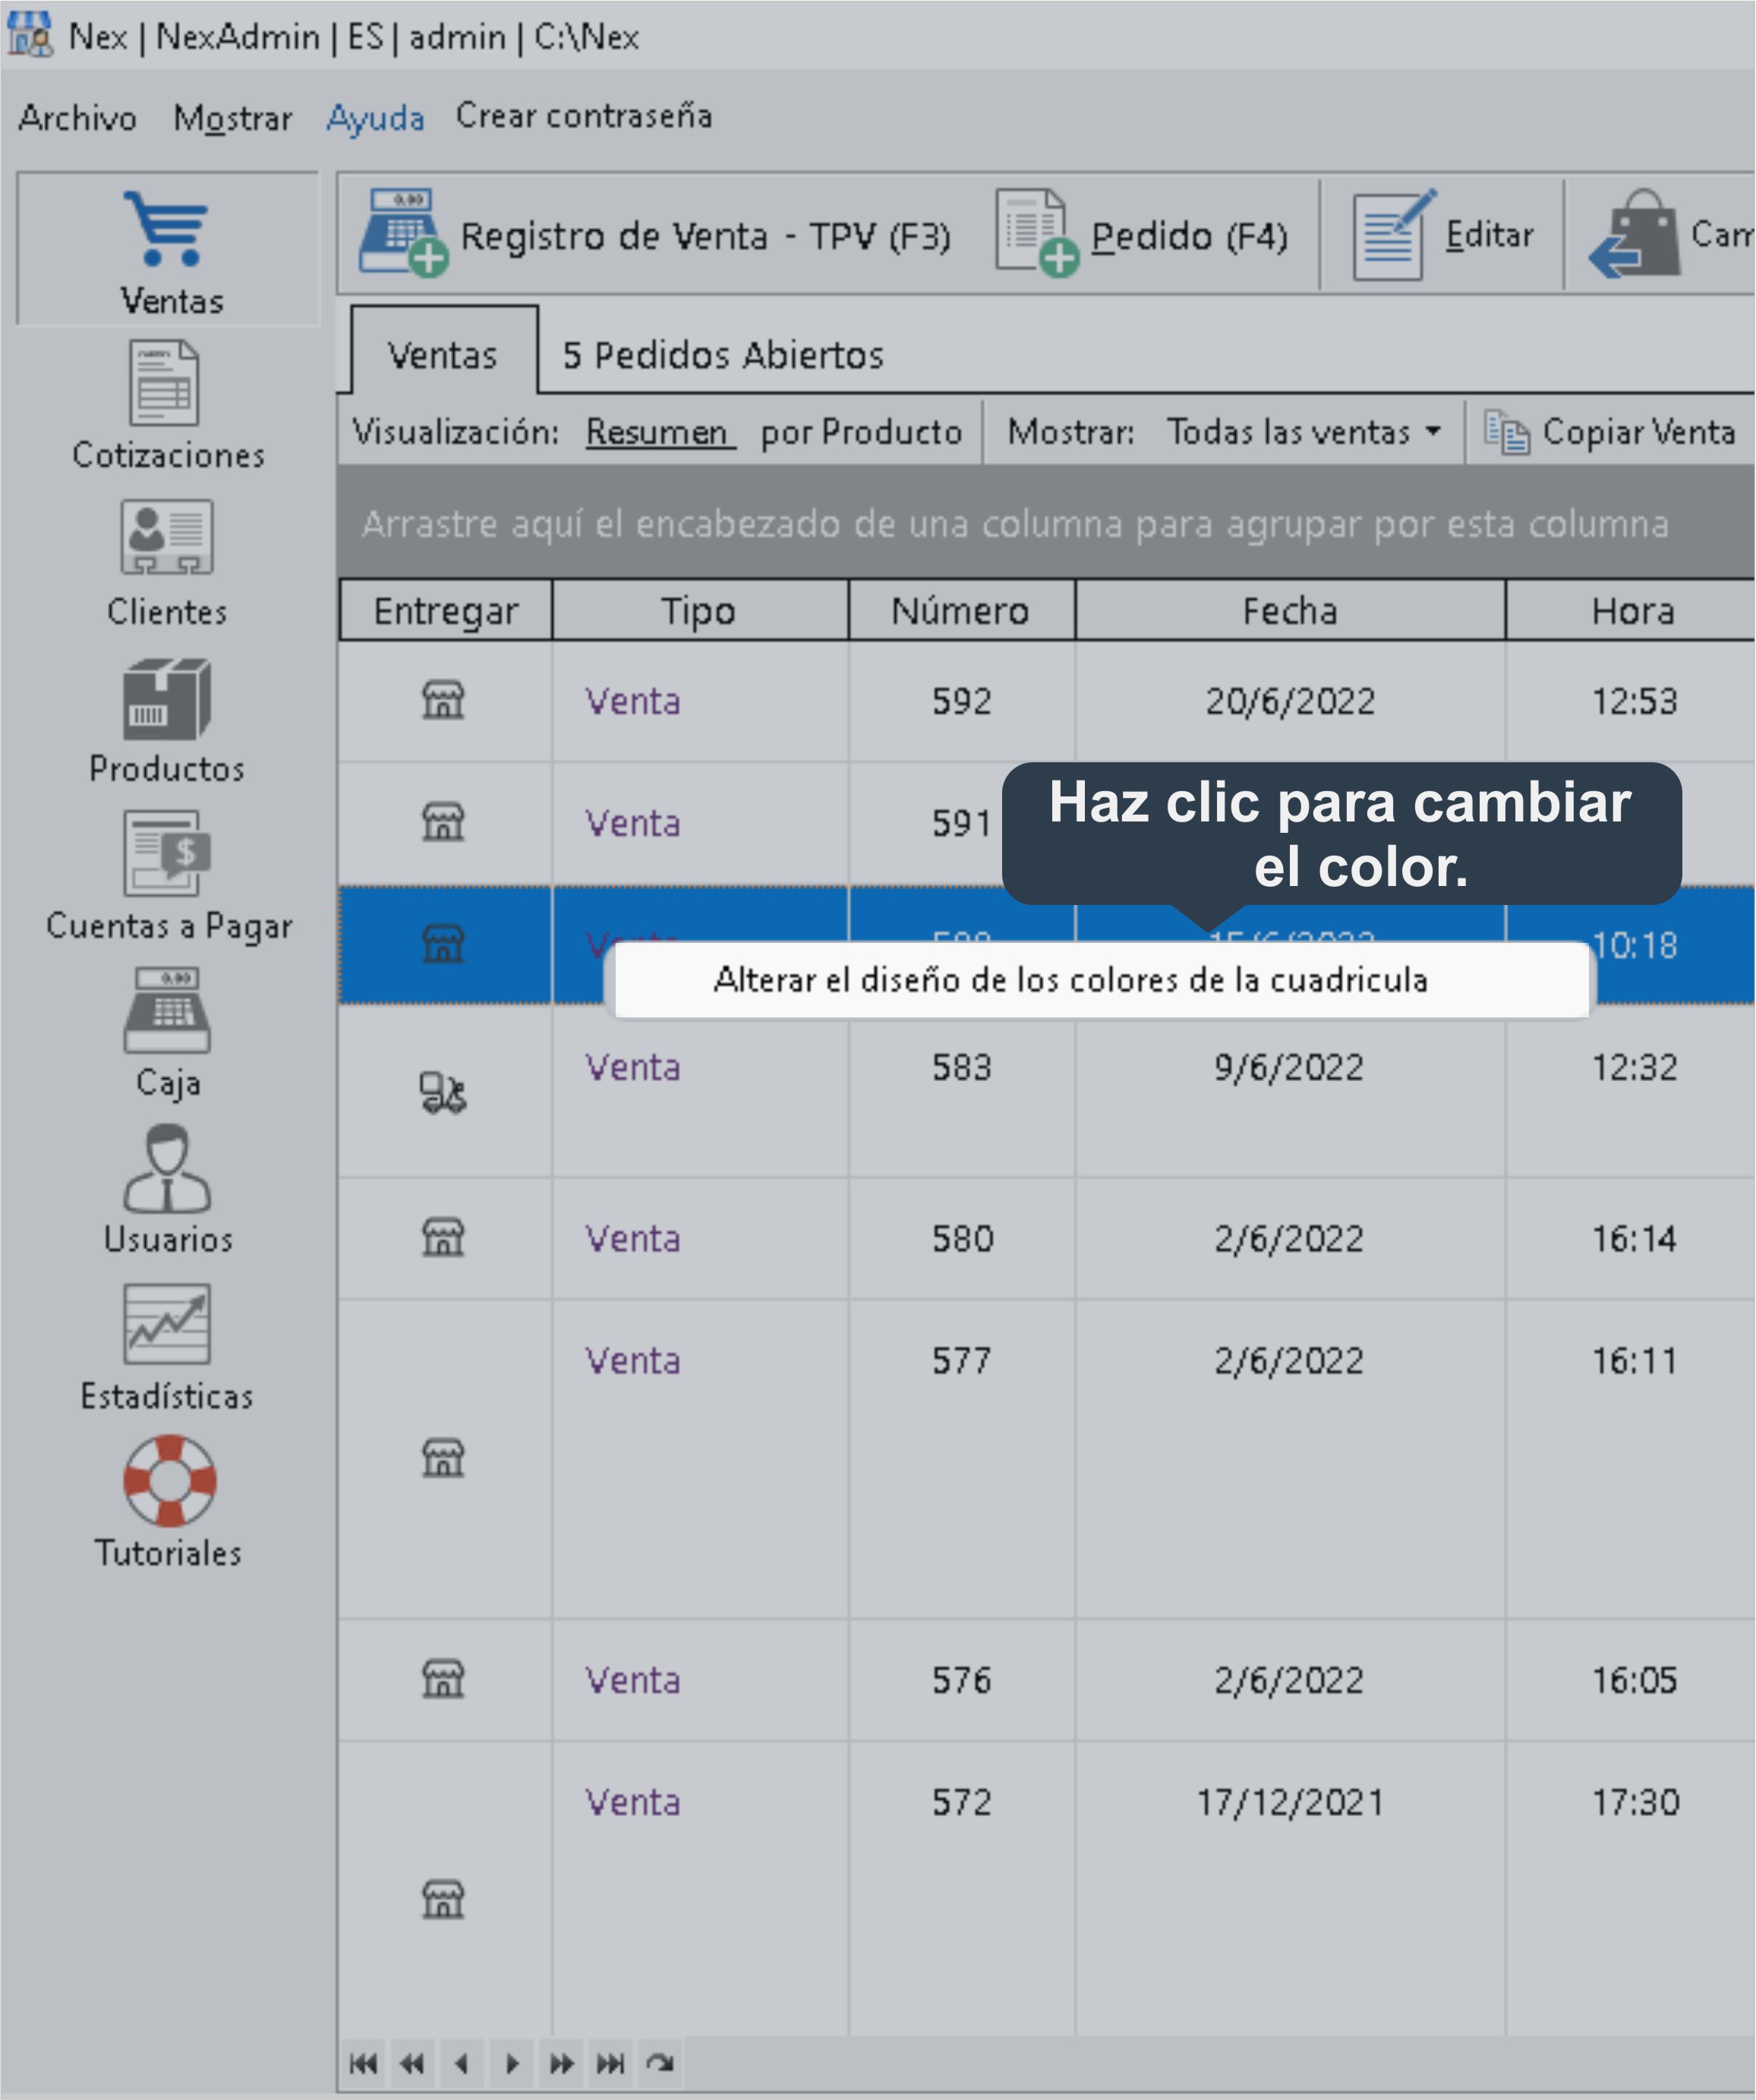Sort by Número column header

[x=960, y=610]
